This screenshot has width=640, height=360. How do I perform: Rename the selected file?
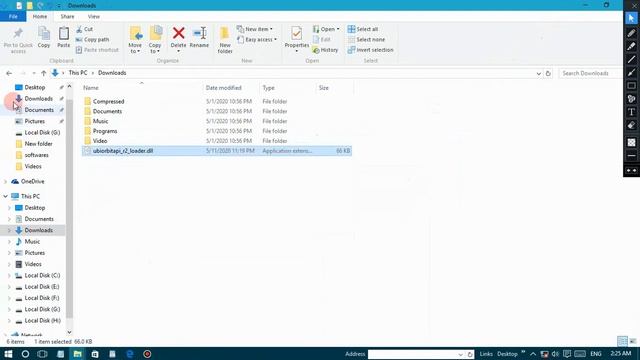pyautogui.click(x=199, y=37)
